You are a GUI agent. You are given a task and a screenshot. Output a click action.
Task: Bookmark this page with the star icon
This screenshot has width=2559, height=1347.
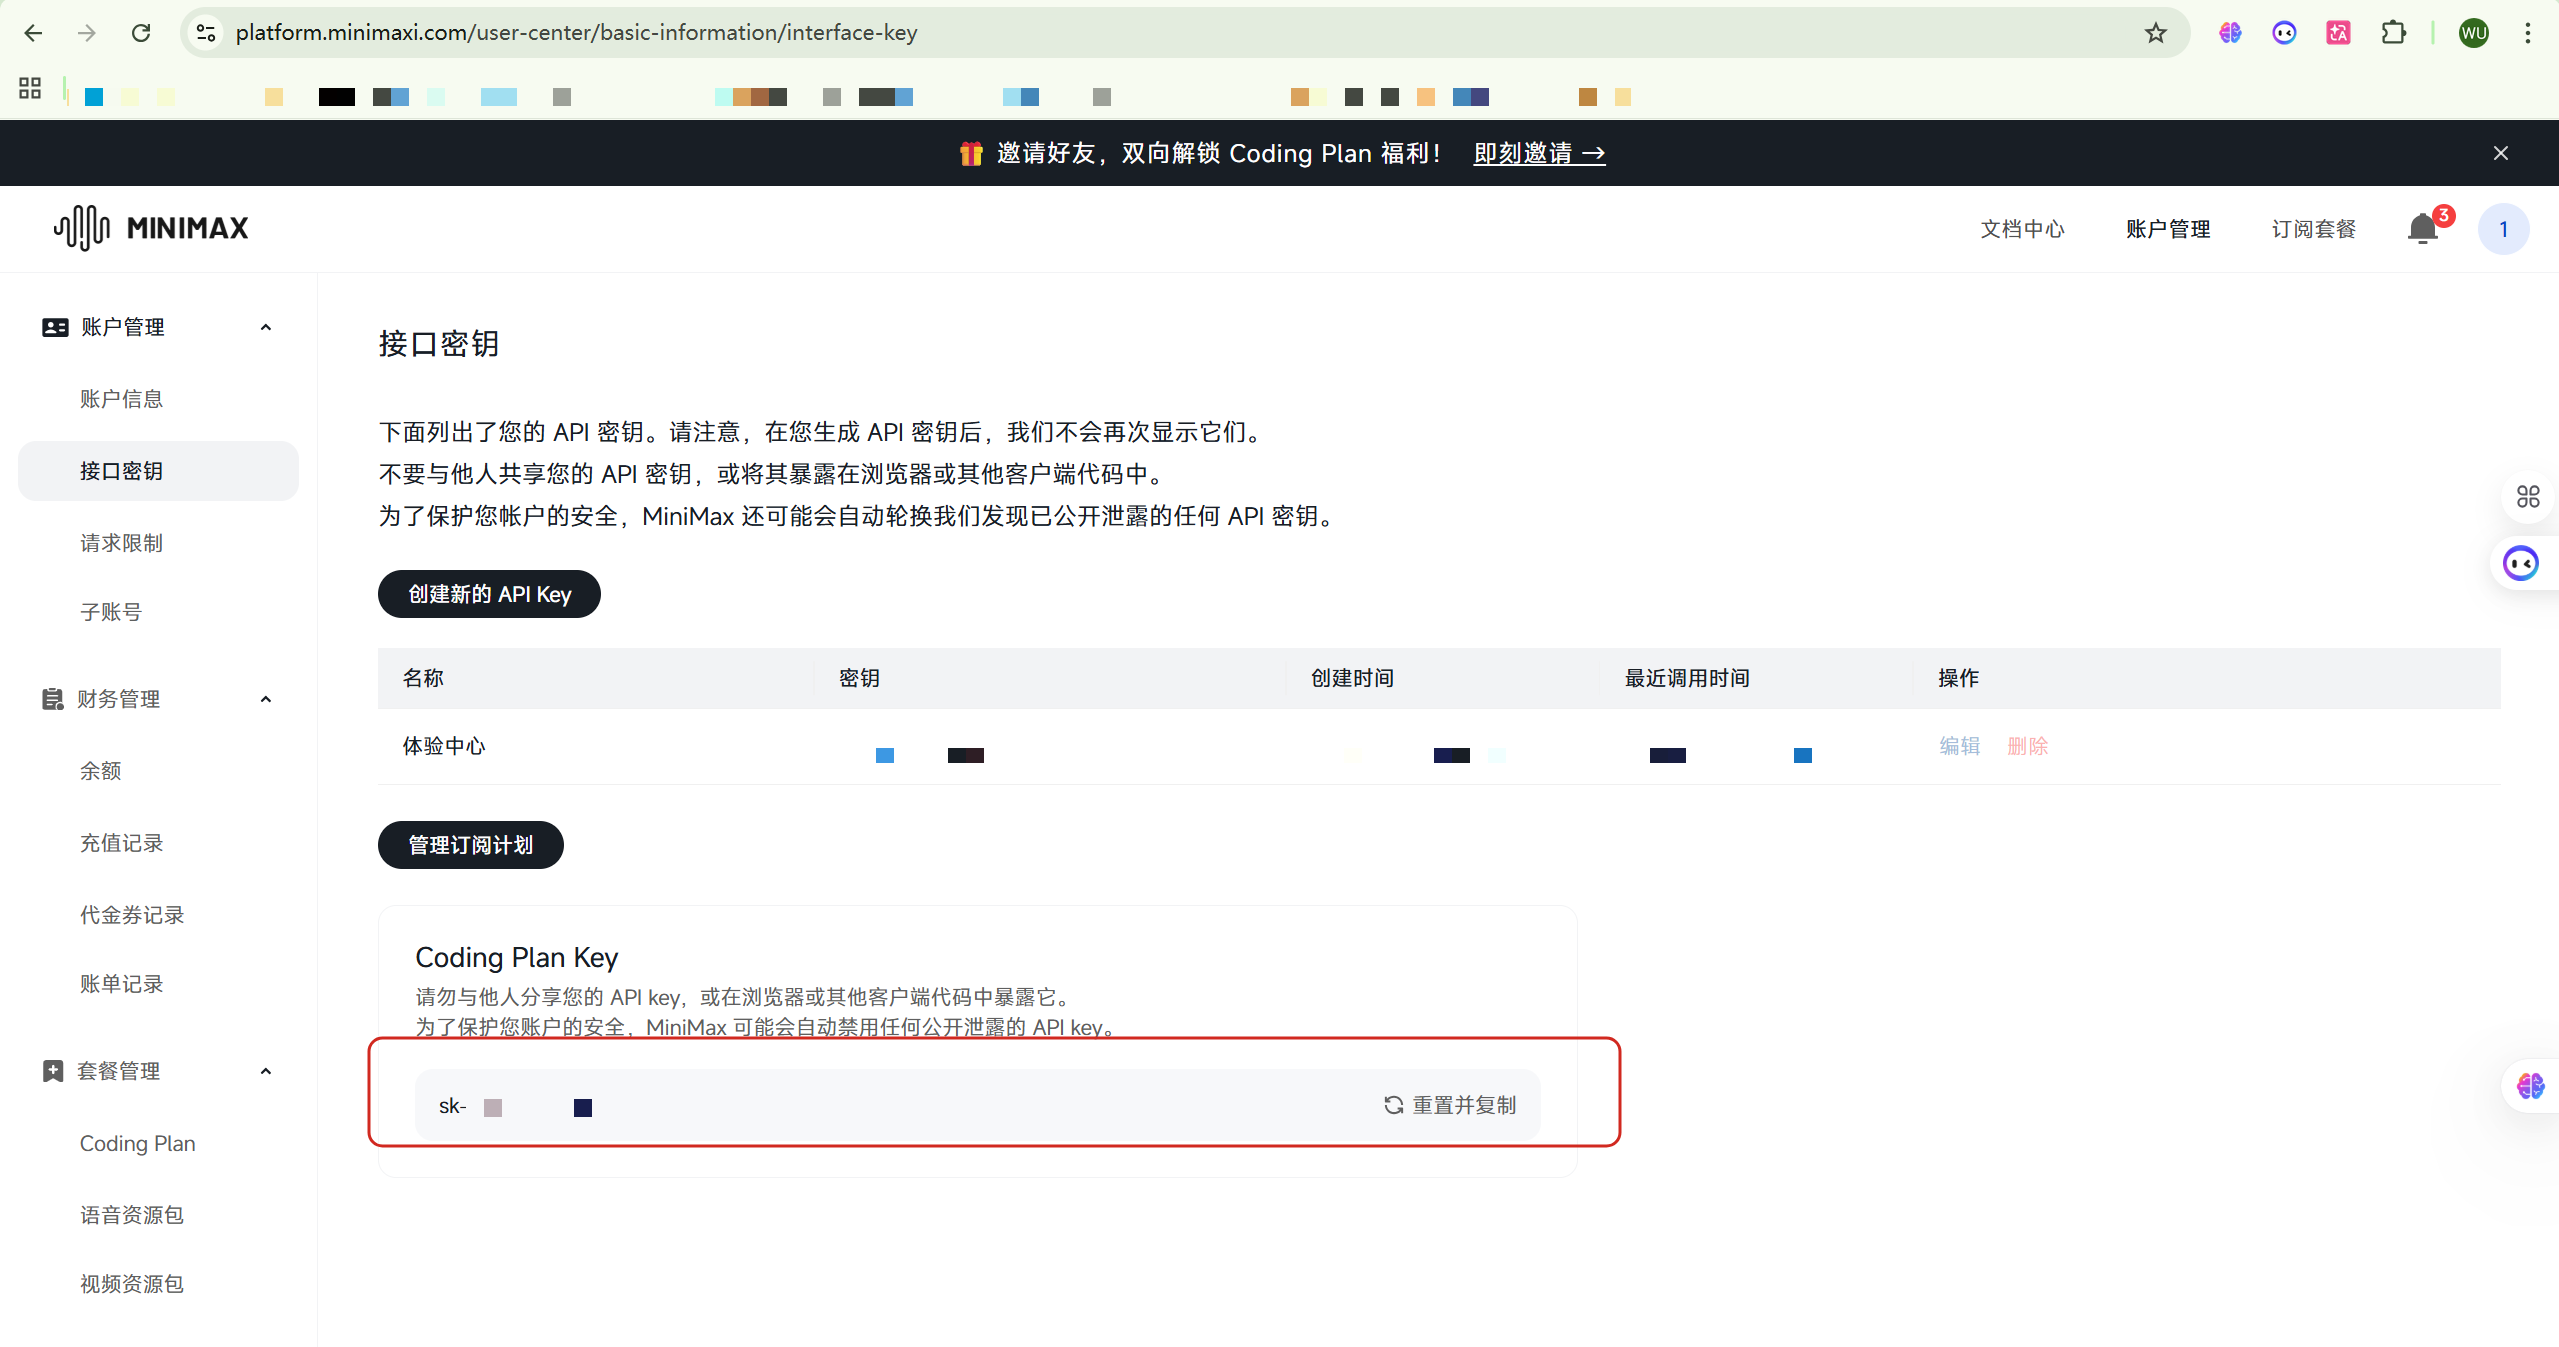coord(2155,33)
